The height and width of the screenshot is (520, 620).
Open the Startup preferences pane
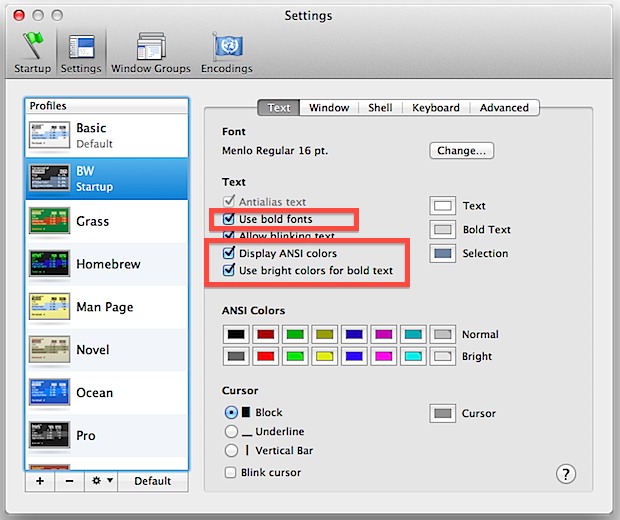coord(32,53)
